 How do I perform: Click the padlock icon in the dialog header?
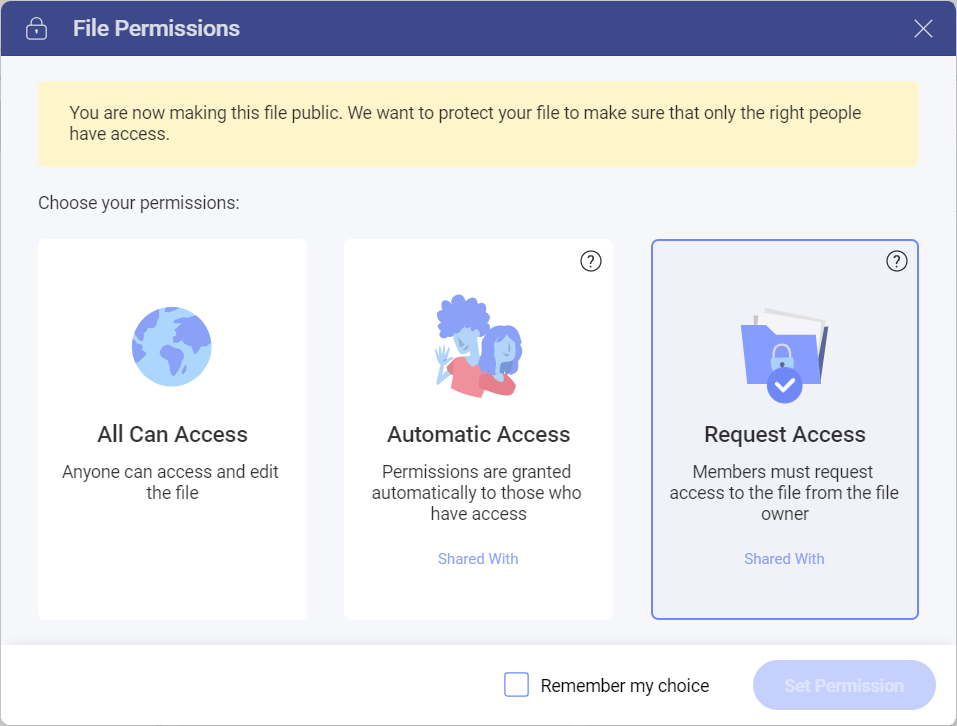[36, 28]
